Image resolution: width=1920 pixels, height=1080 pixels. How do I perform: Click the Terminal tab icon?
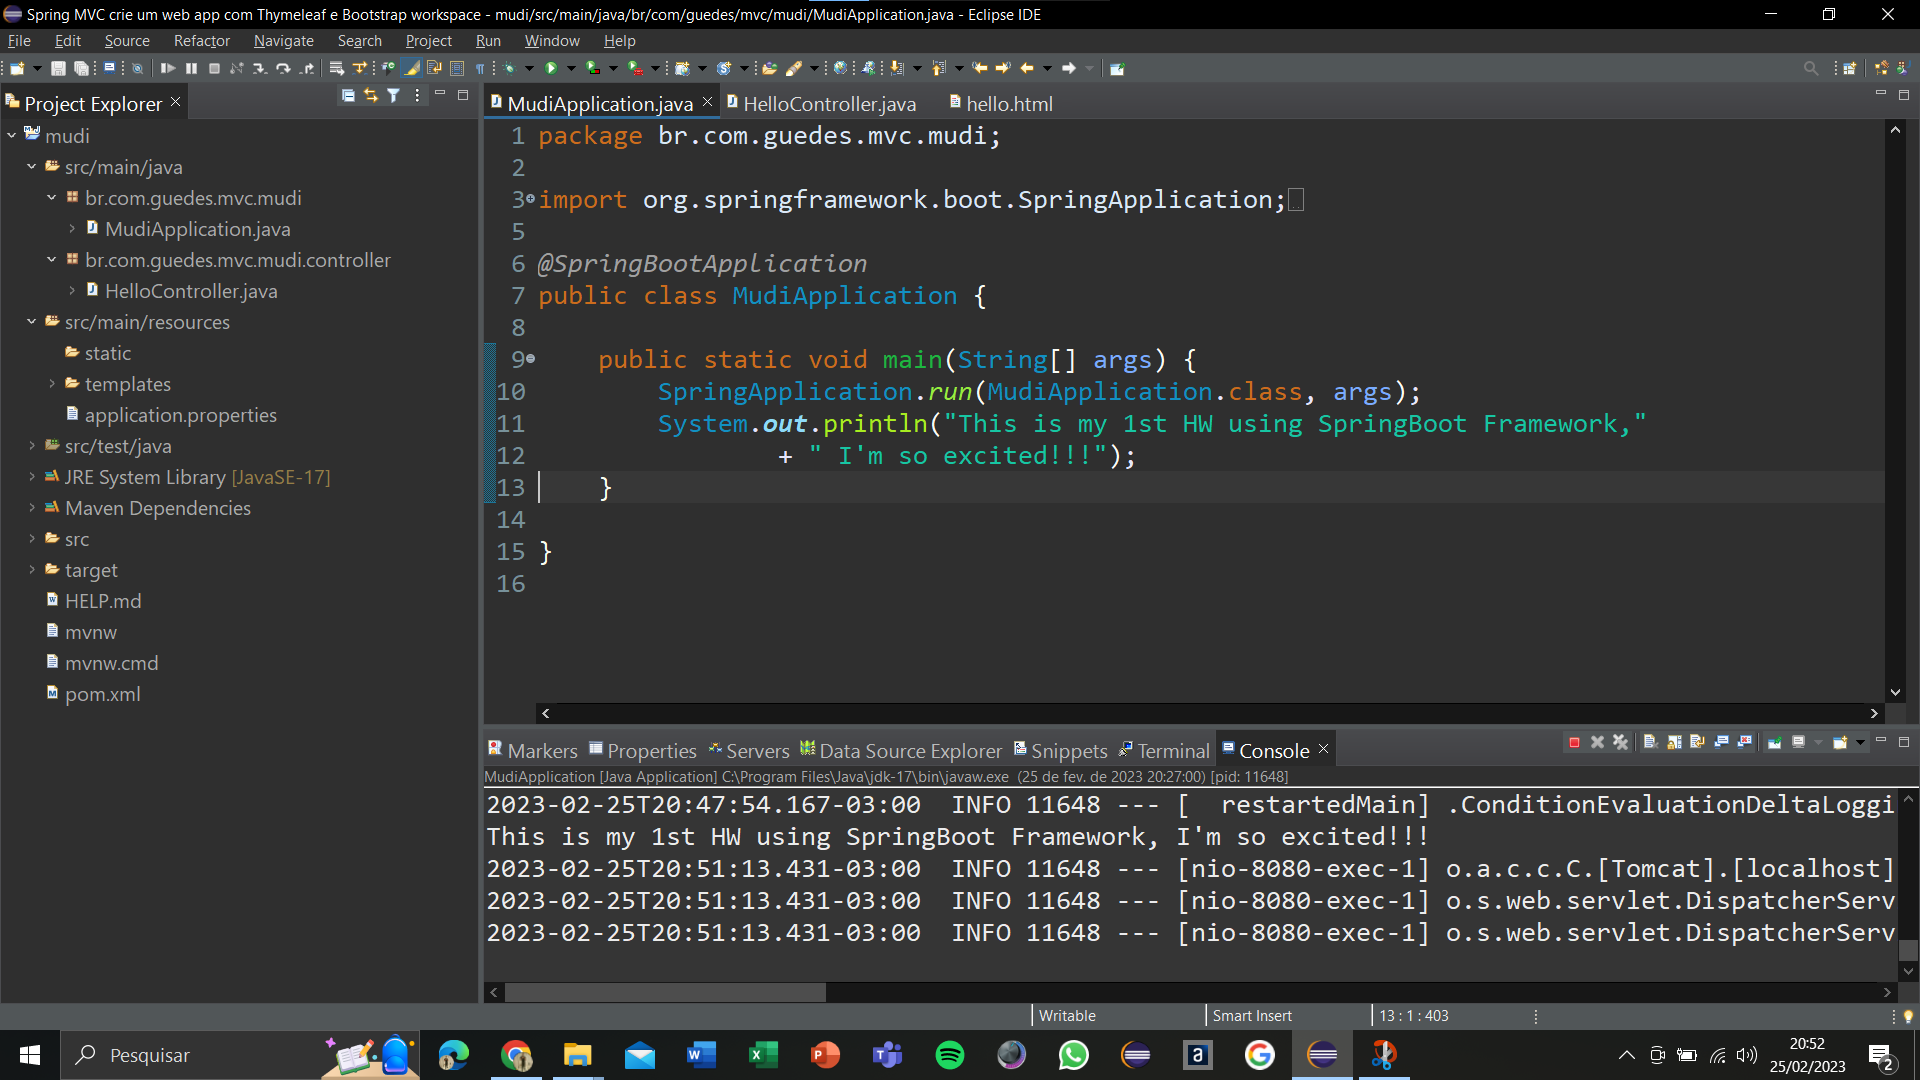pyautogui.click(x=1129, y=749)
